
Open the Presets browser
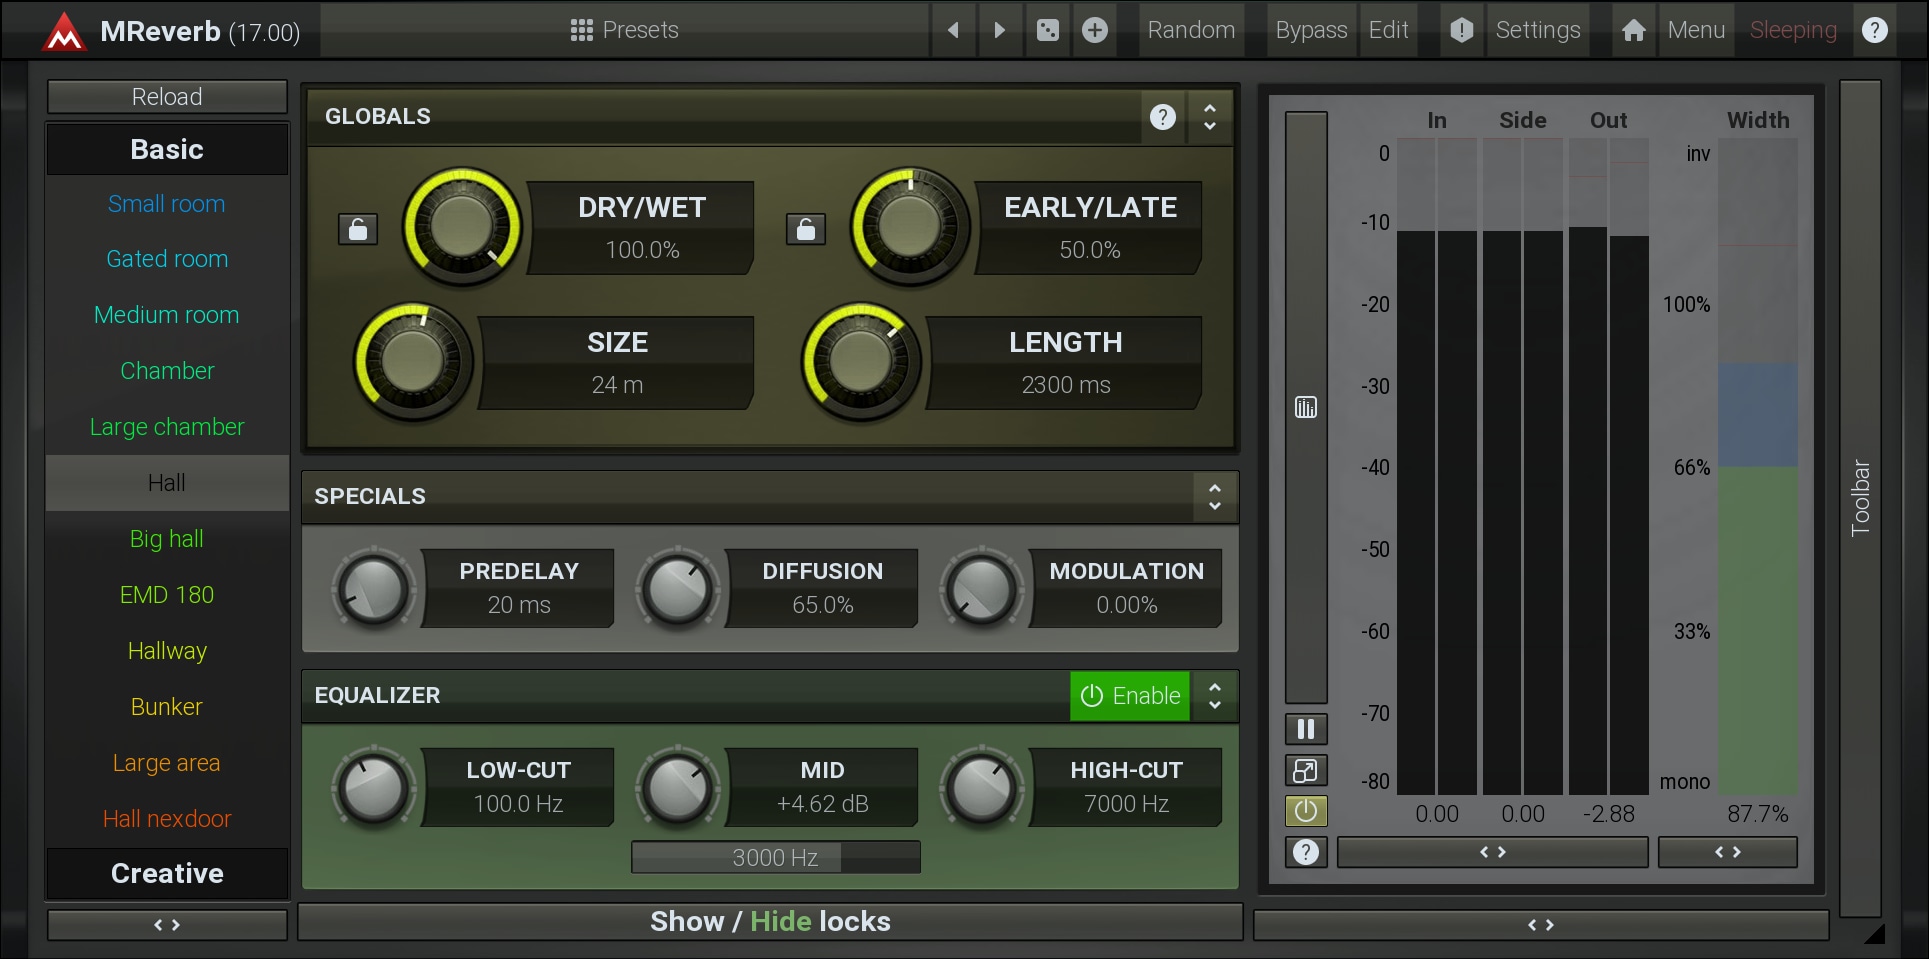pyautogui.click(x=625, y=30)
